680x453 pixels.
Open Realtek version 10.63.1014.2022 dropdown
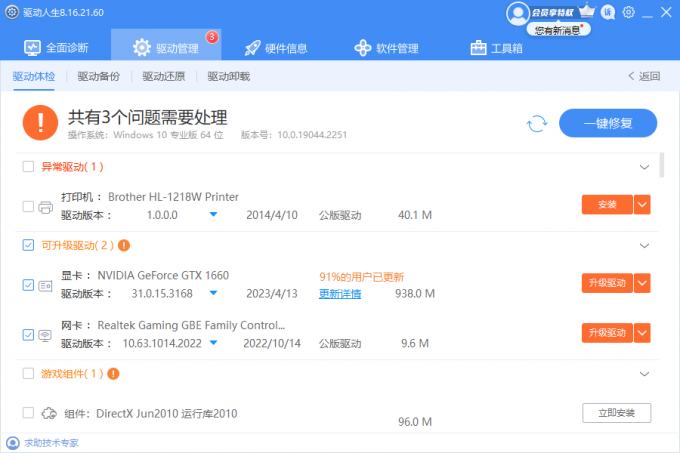point(213,343)
